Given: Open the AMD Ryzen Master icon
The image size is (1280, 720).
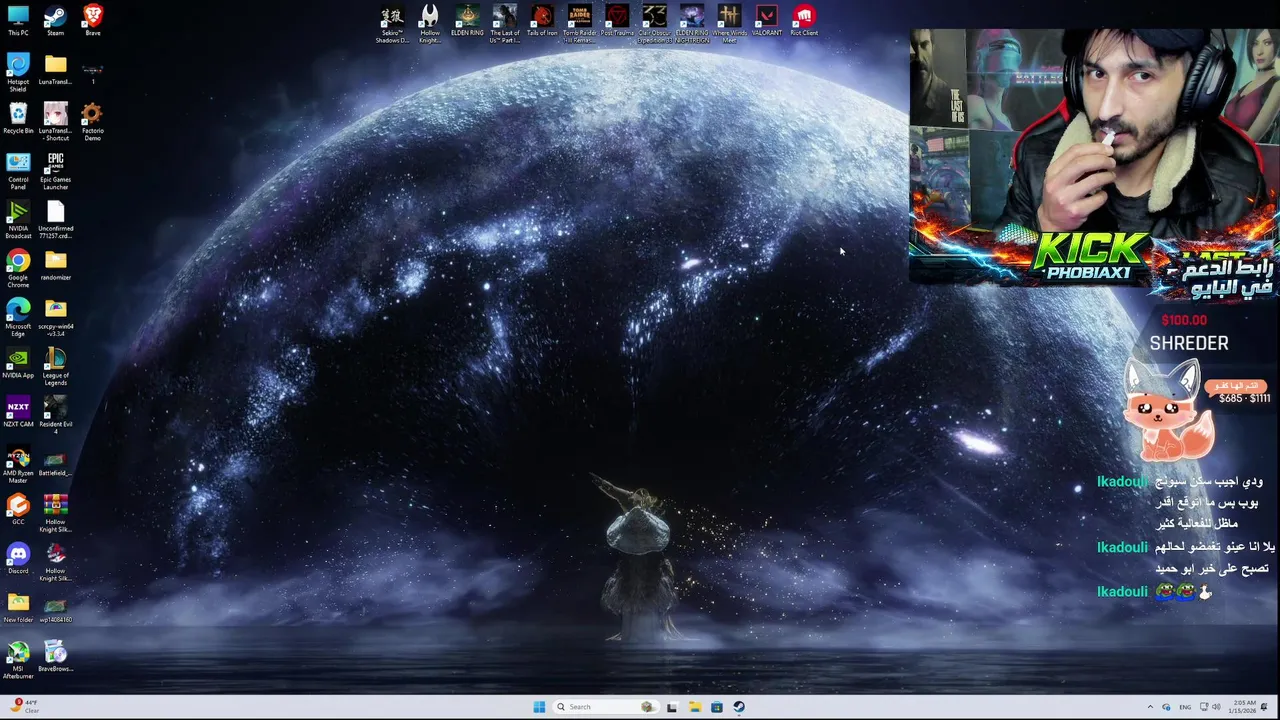Looking at the screenshot, I should [18, 465].
